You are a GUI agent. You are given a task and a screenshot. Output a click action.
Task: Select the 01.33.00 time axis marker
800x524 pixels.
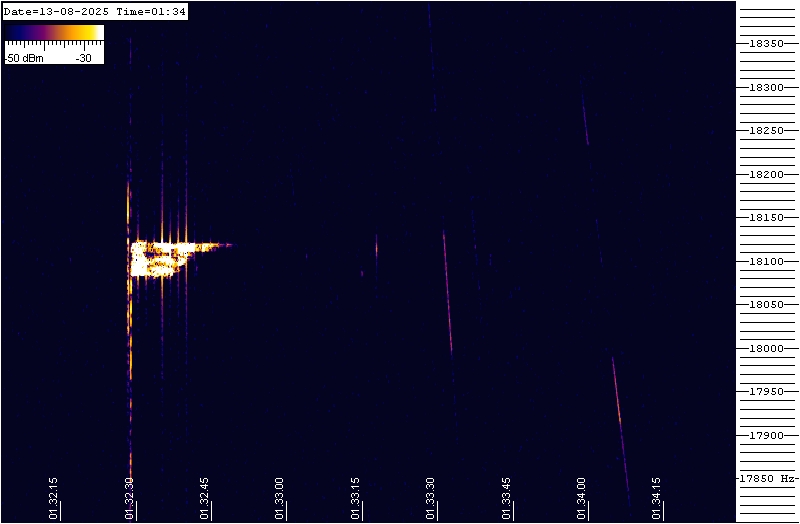(280, 498)
